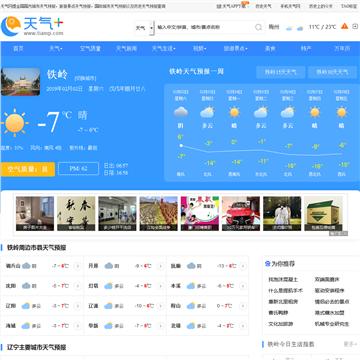Click the cardboard box ad thumbnail
The height and width of the screenshot is (360, 360).
pos(323,213)
